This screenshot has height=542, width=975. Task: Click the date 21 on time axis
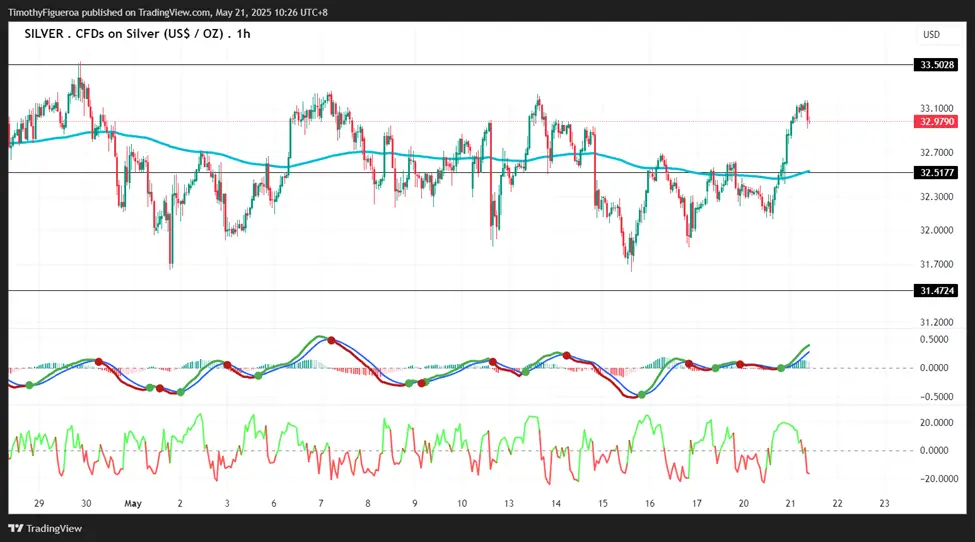coord(790,503)
